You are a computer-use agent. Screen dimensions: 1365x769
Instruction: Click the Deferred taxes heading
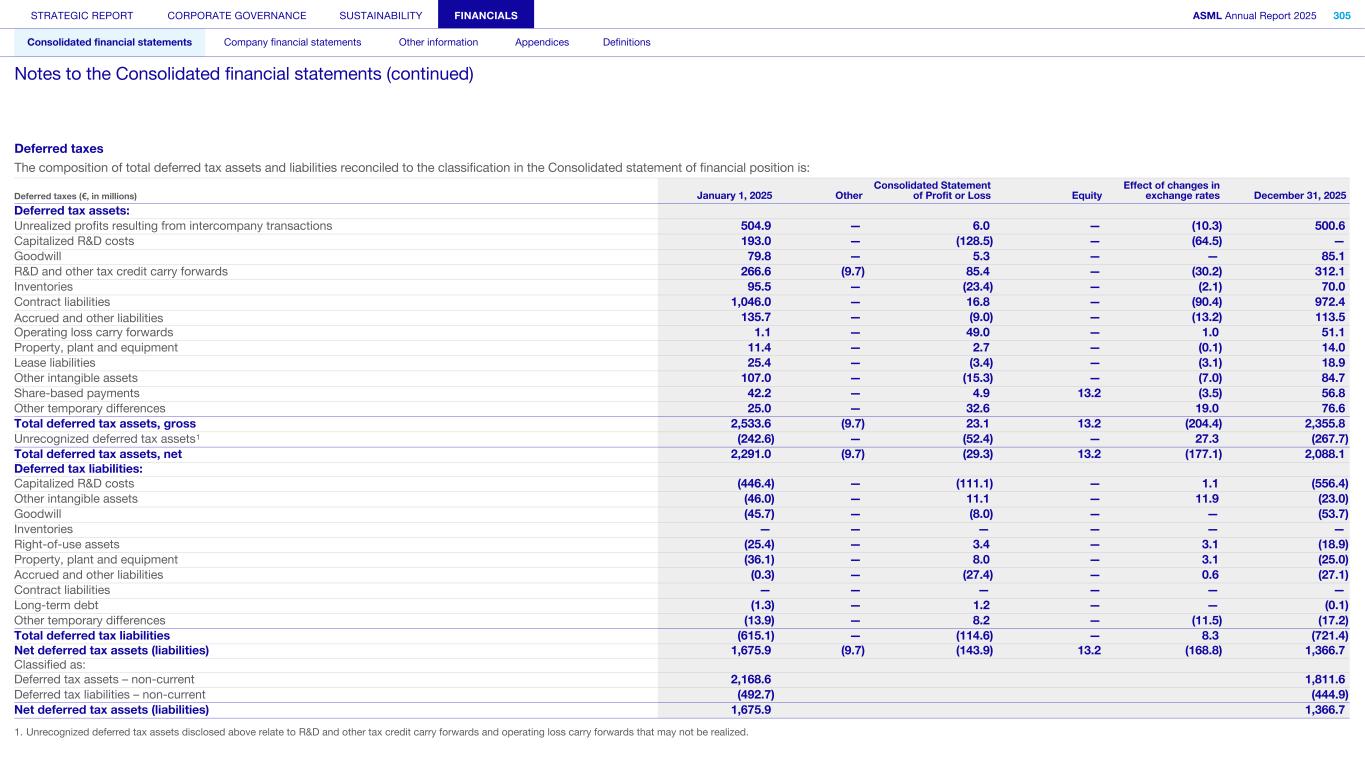pyautogui.click(x=59, y=148)
